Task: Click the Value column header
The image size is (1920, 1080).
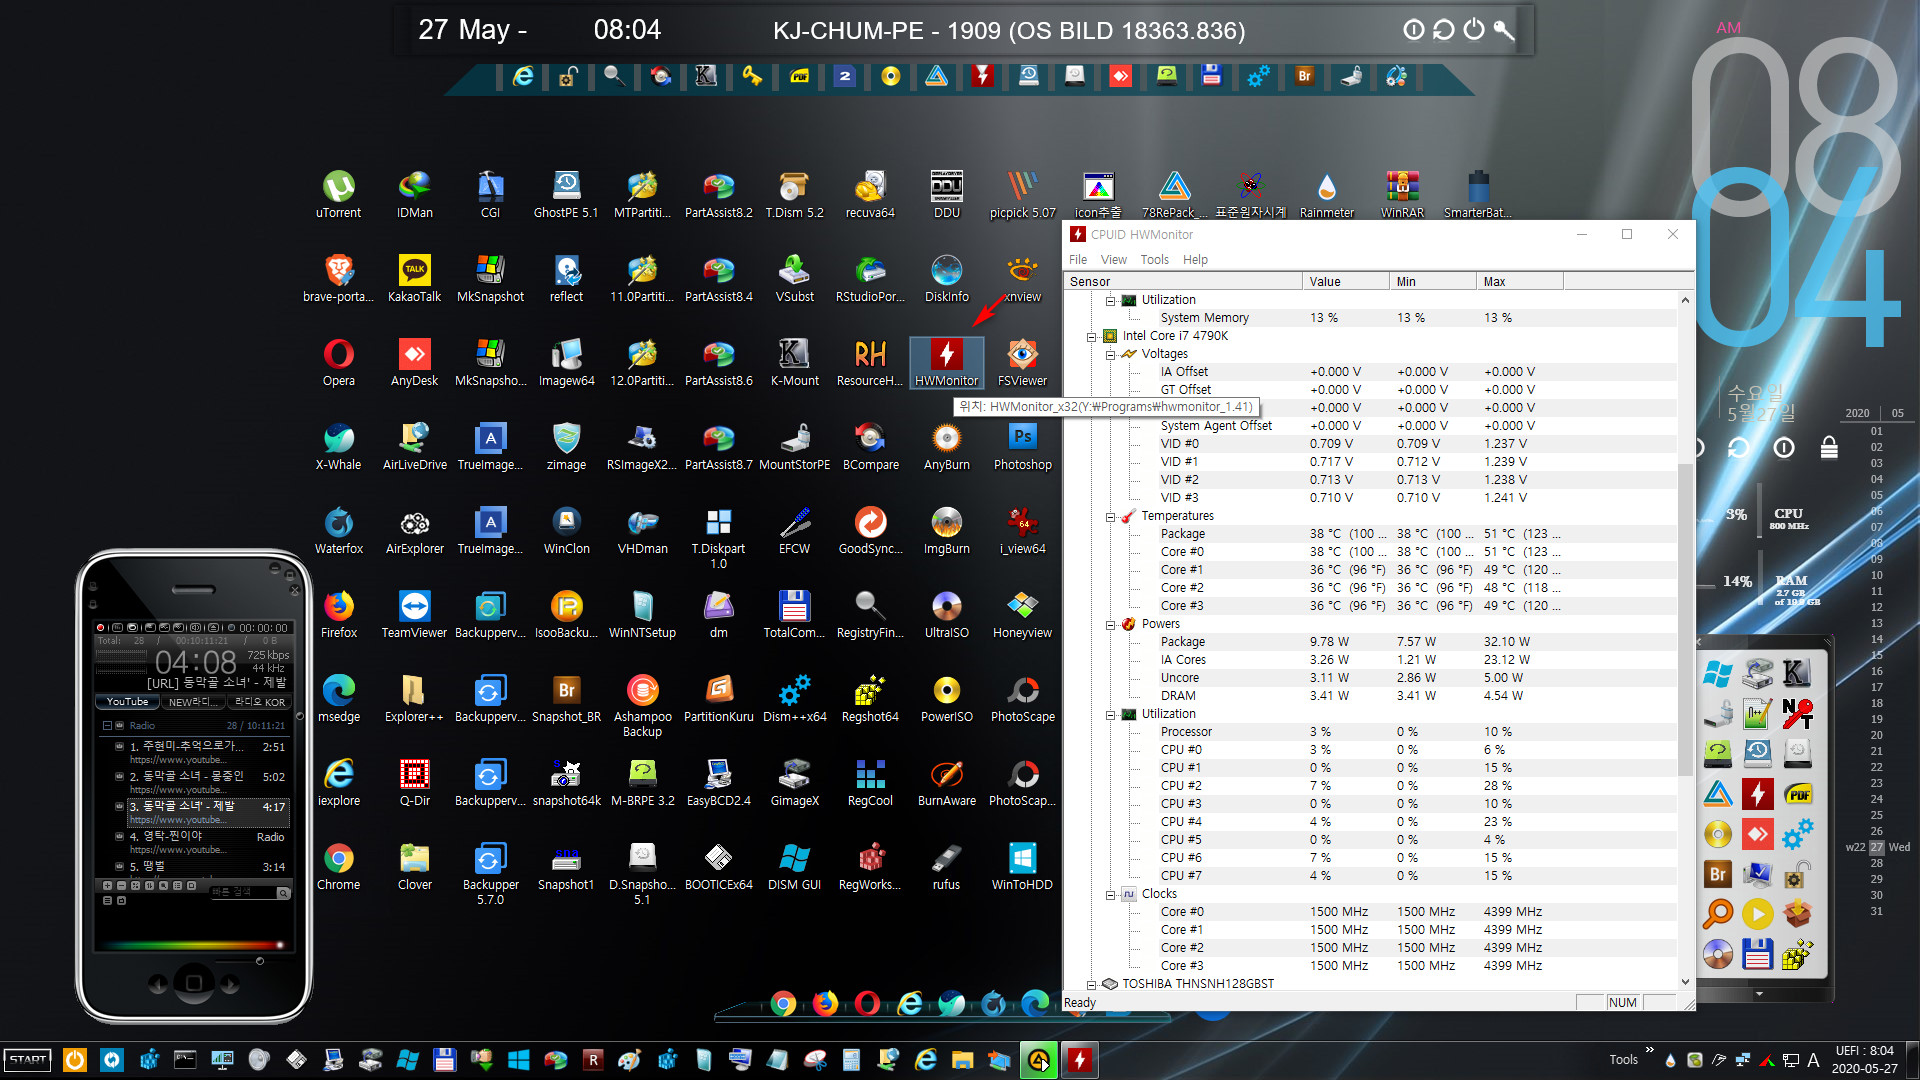Action: coord(1346,282)
